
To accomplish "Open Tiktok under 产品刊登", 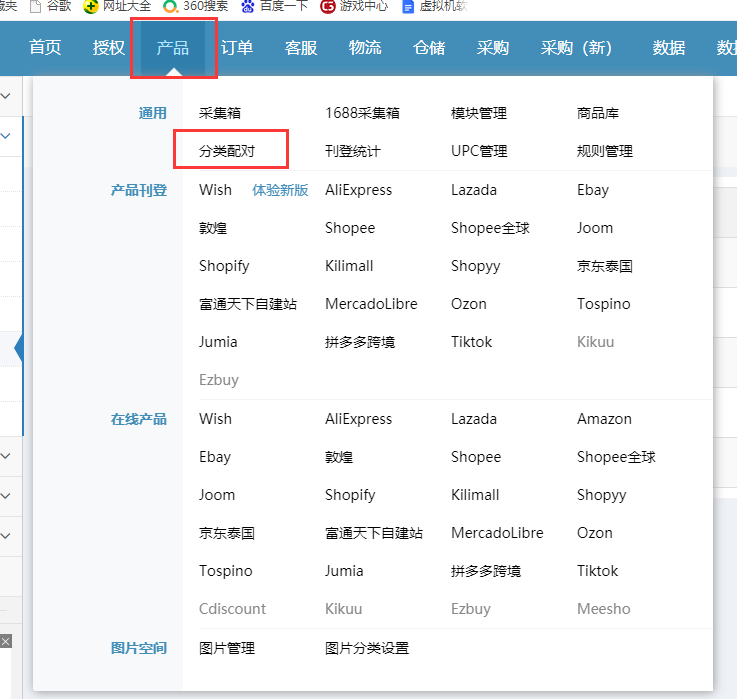I will tap(471, 342).
